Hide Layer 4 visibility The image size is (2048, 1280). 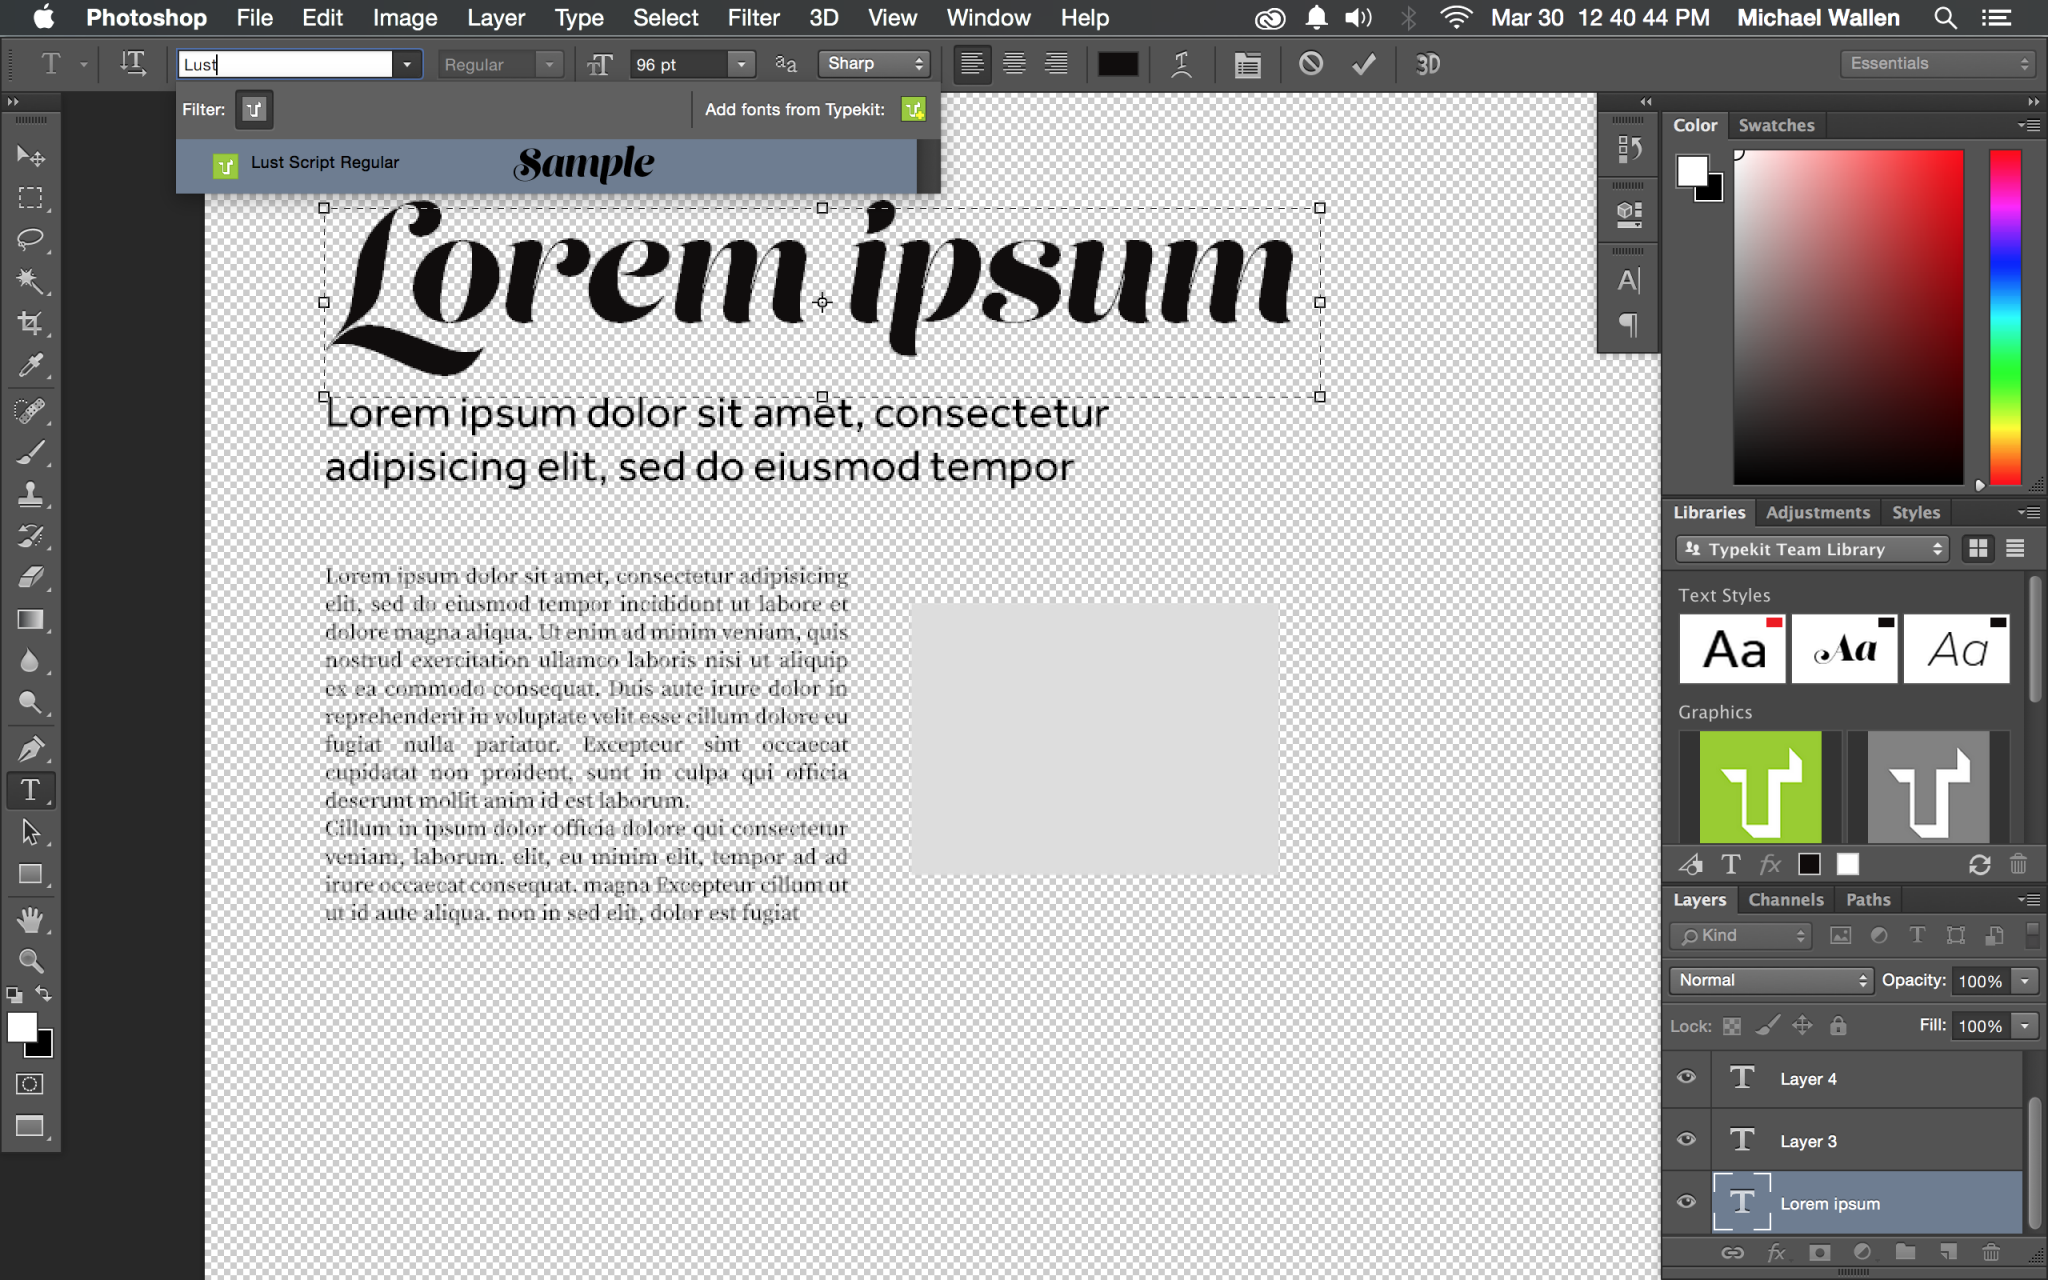pyautogui.click(x=1686, y=1078)
